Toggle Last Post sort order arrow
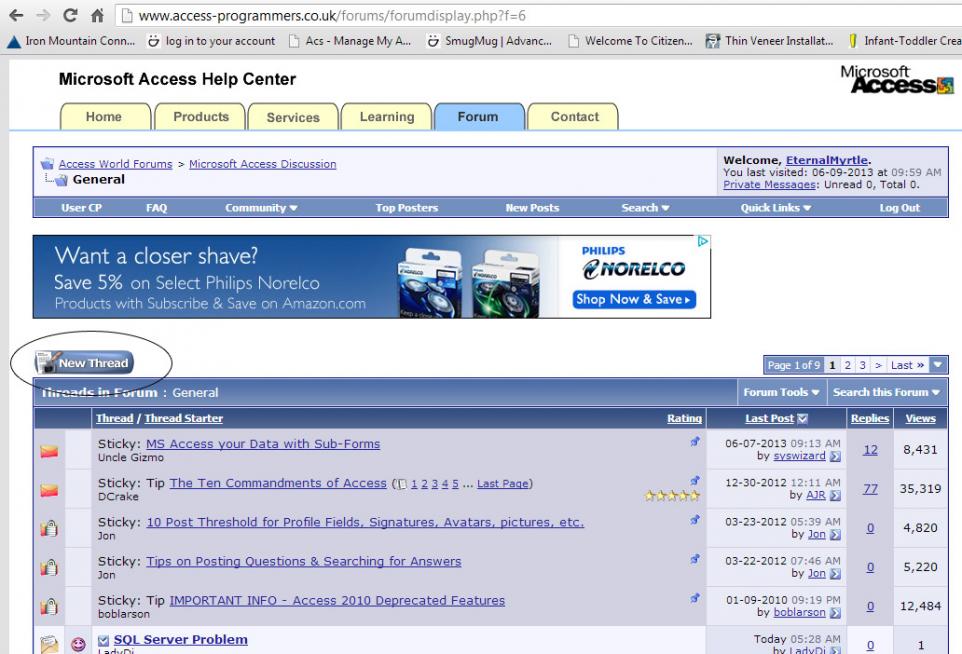This screenshot has width=962, height=654. pyautogui.click(x=802, y=418)
